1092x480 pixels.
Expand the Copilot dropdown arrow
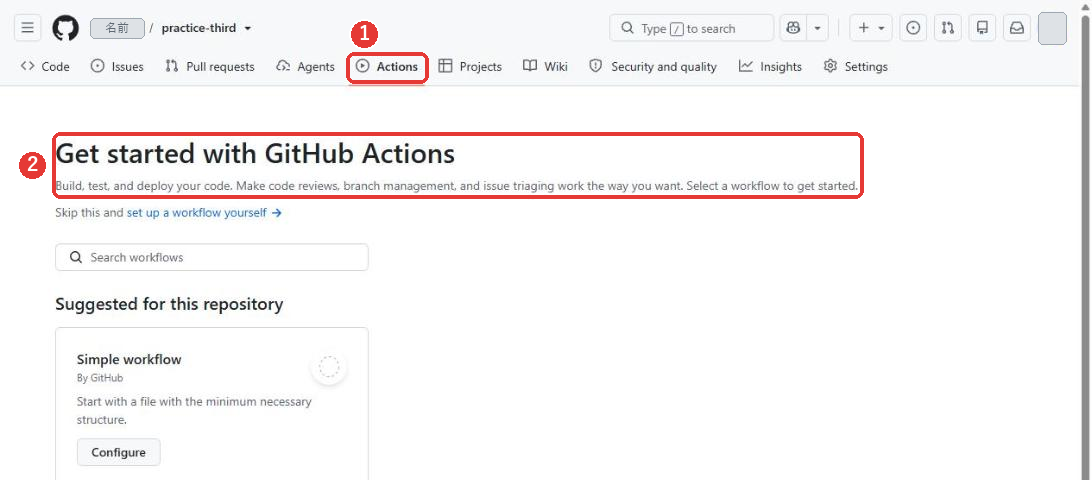(818, 28)
